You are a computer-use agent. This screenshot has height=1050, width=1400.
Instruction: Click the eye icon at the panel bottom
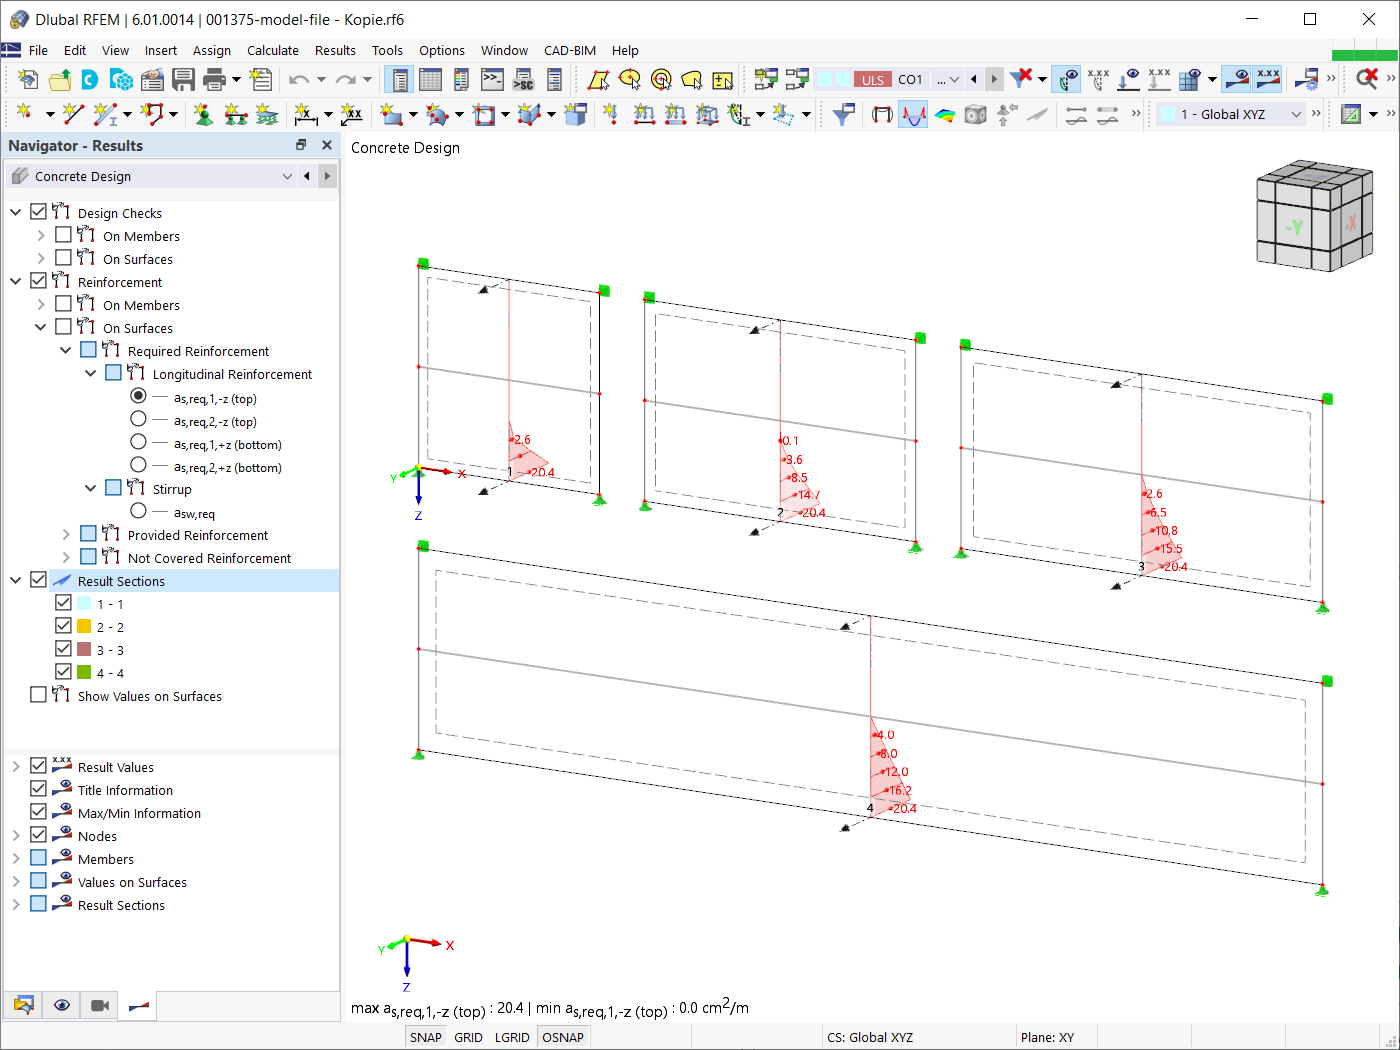pyautogui.click(x=61, y=1005)
